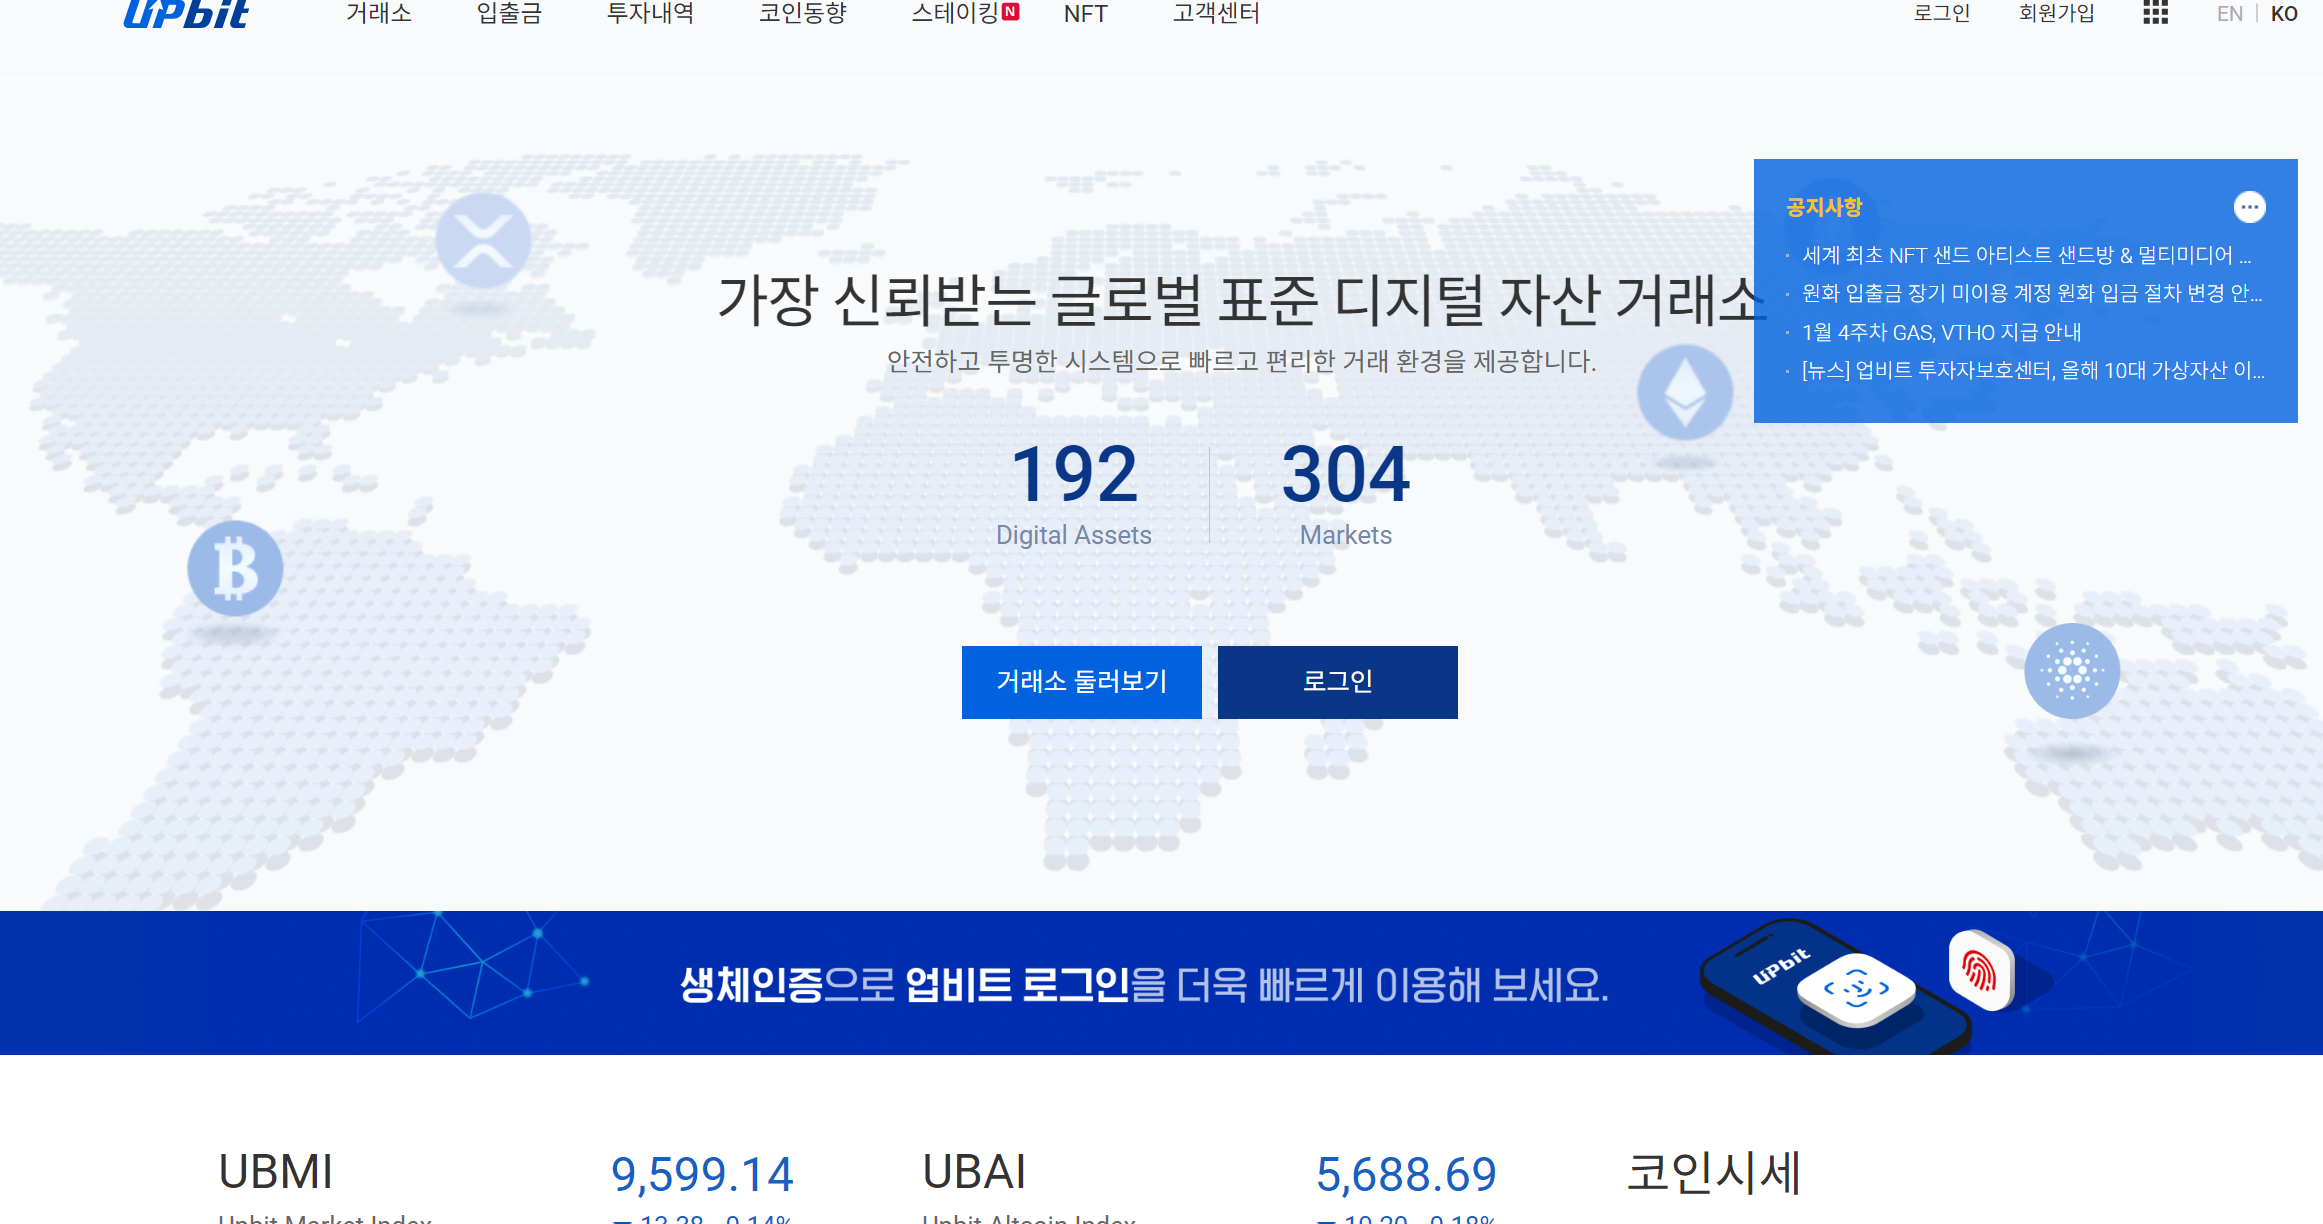
Task: Open the 고객센터 menu
Action: (x=1214, y=13)
